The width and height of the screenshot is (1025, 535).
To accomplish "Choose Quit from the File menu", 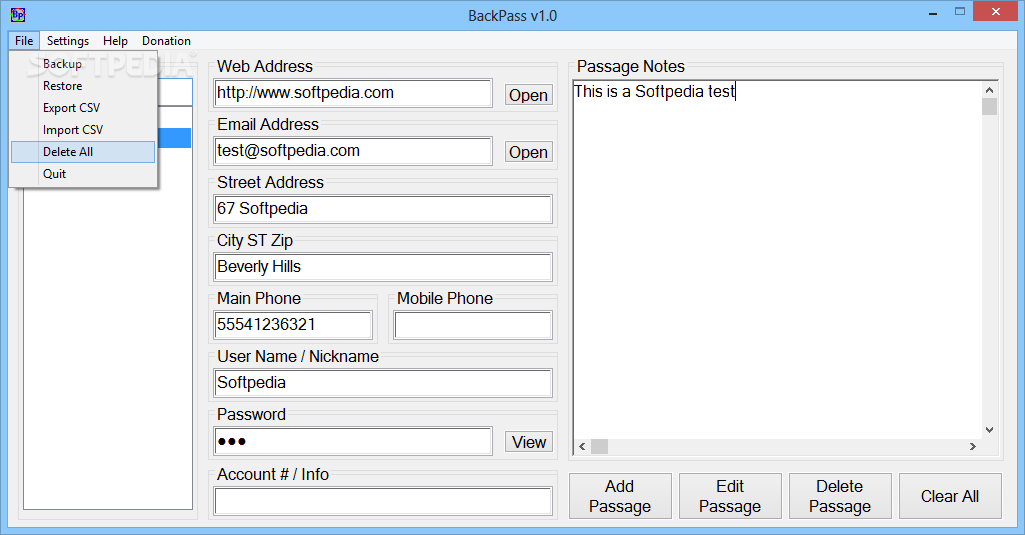I will [84, 174].
